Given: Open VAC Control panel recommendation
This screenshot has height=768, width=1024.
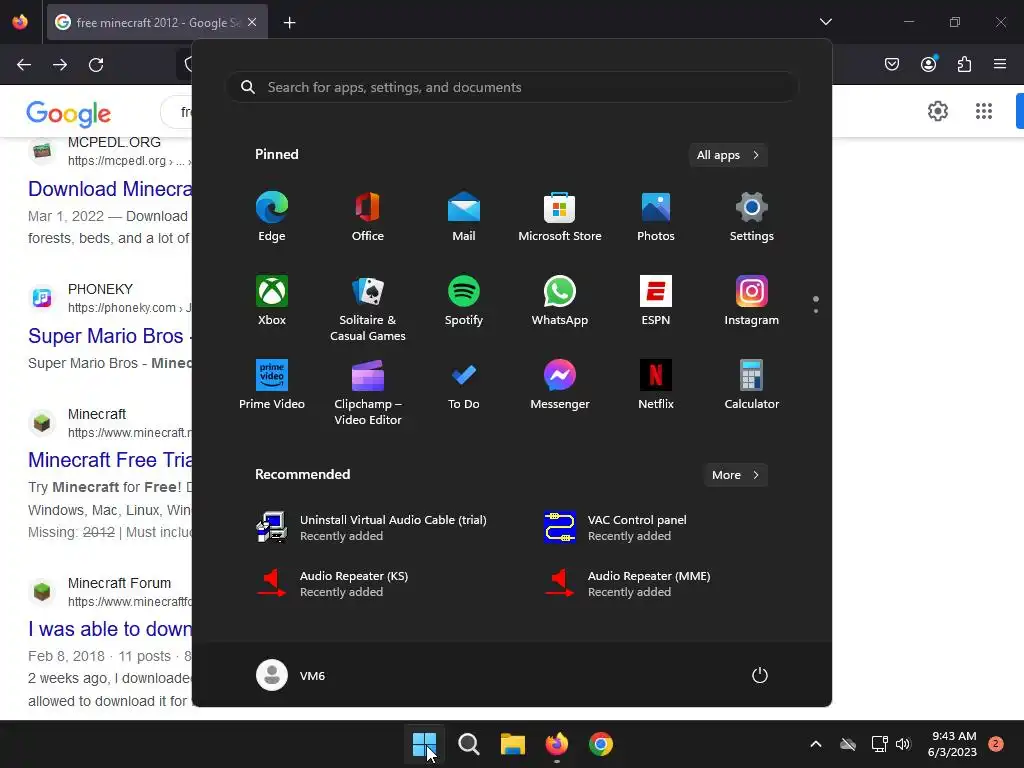Looking at the screenshot, I should pos(616,528).
